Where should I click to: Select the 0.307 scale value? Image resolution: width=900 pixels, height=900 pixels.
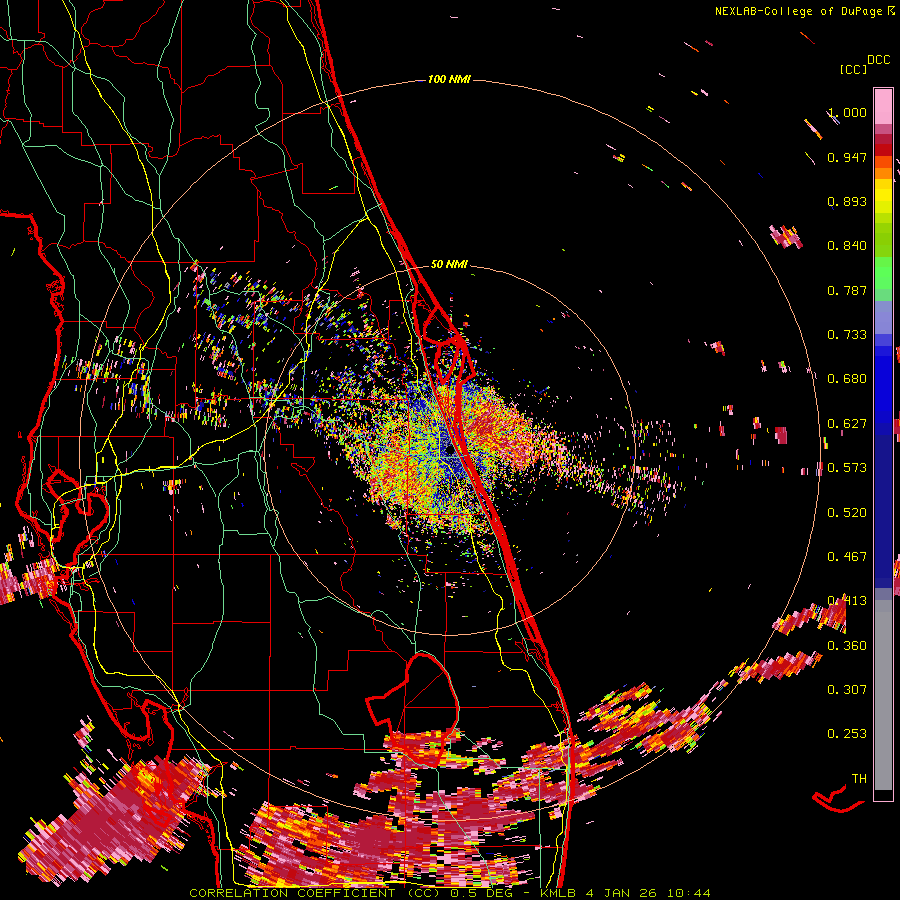pyautogui.click(x=847, y=690)
